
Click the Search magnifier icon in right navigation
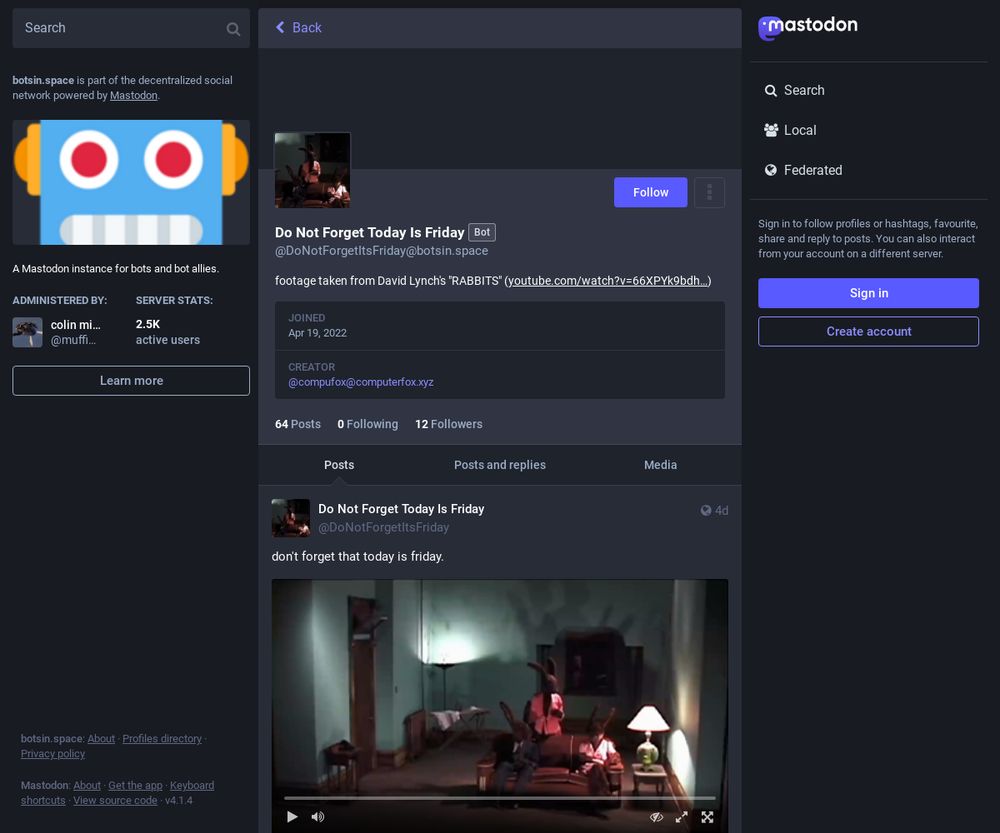(x=770, y=91)
